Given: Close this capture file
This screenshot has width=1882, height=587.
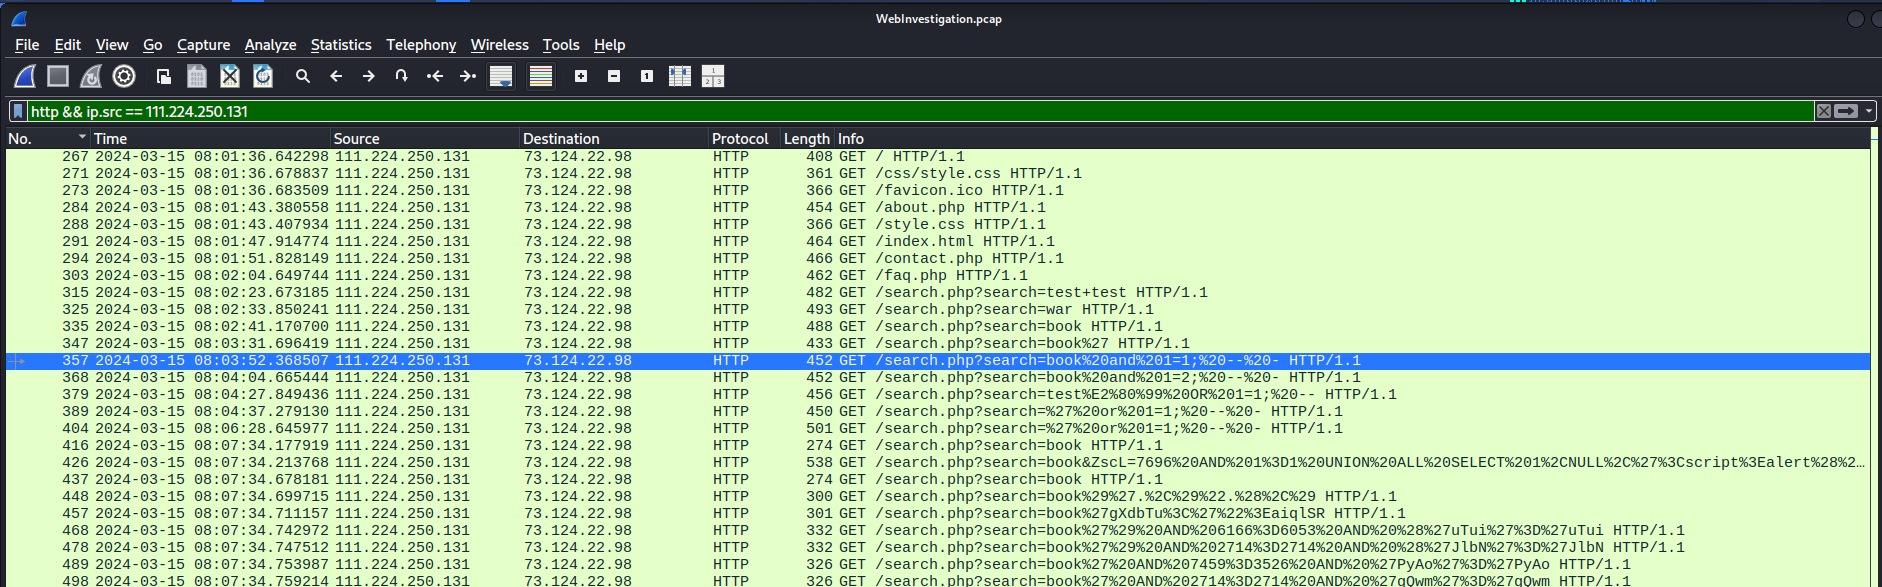Looking at the screenshot, I should (x=230, y=76).
